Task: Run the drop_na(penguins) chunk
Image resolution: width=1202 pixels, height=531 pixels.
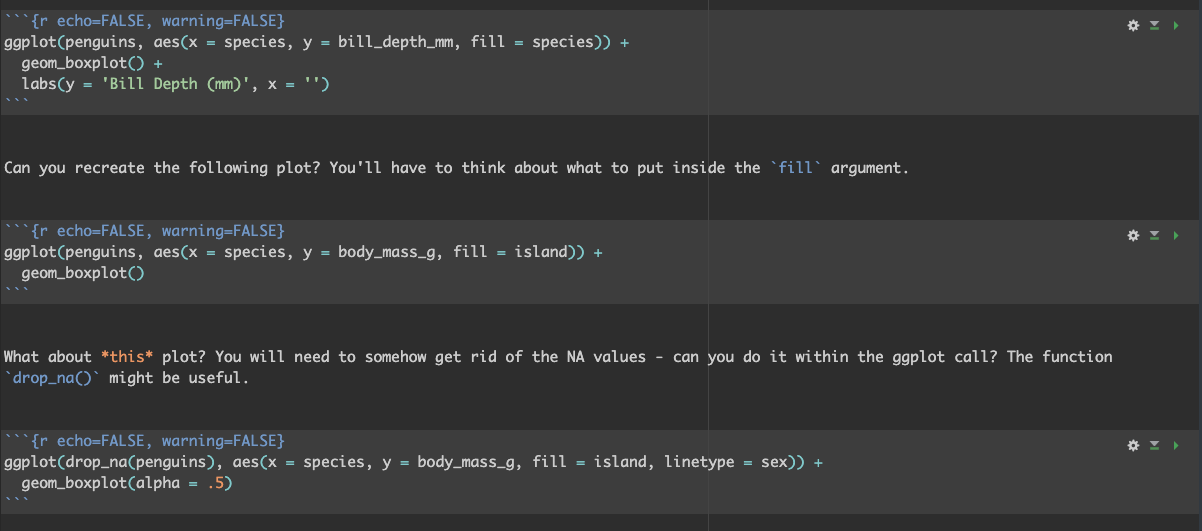Action: 1175,445
